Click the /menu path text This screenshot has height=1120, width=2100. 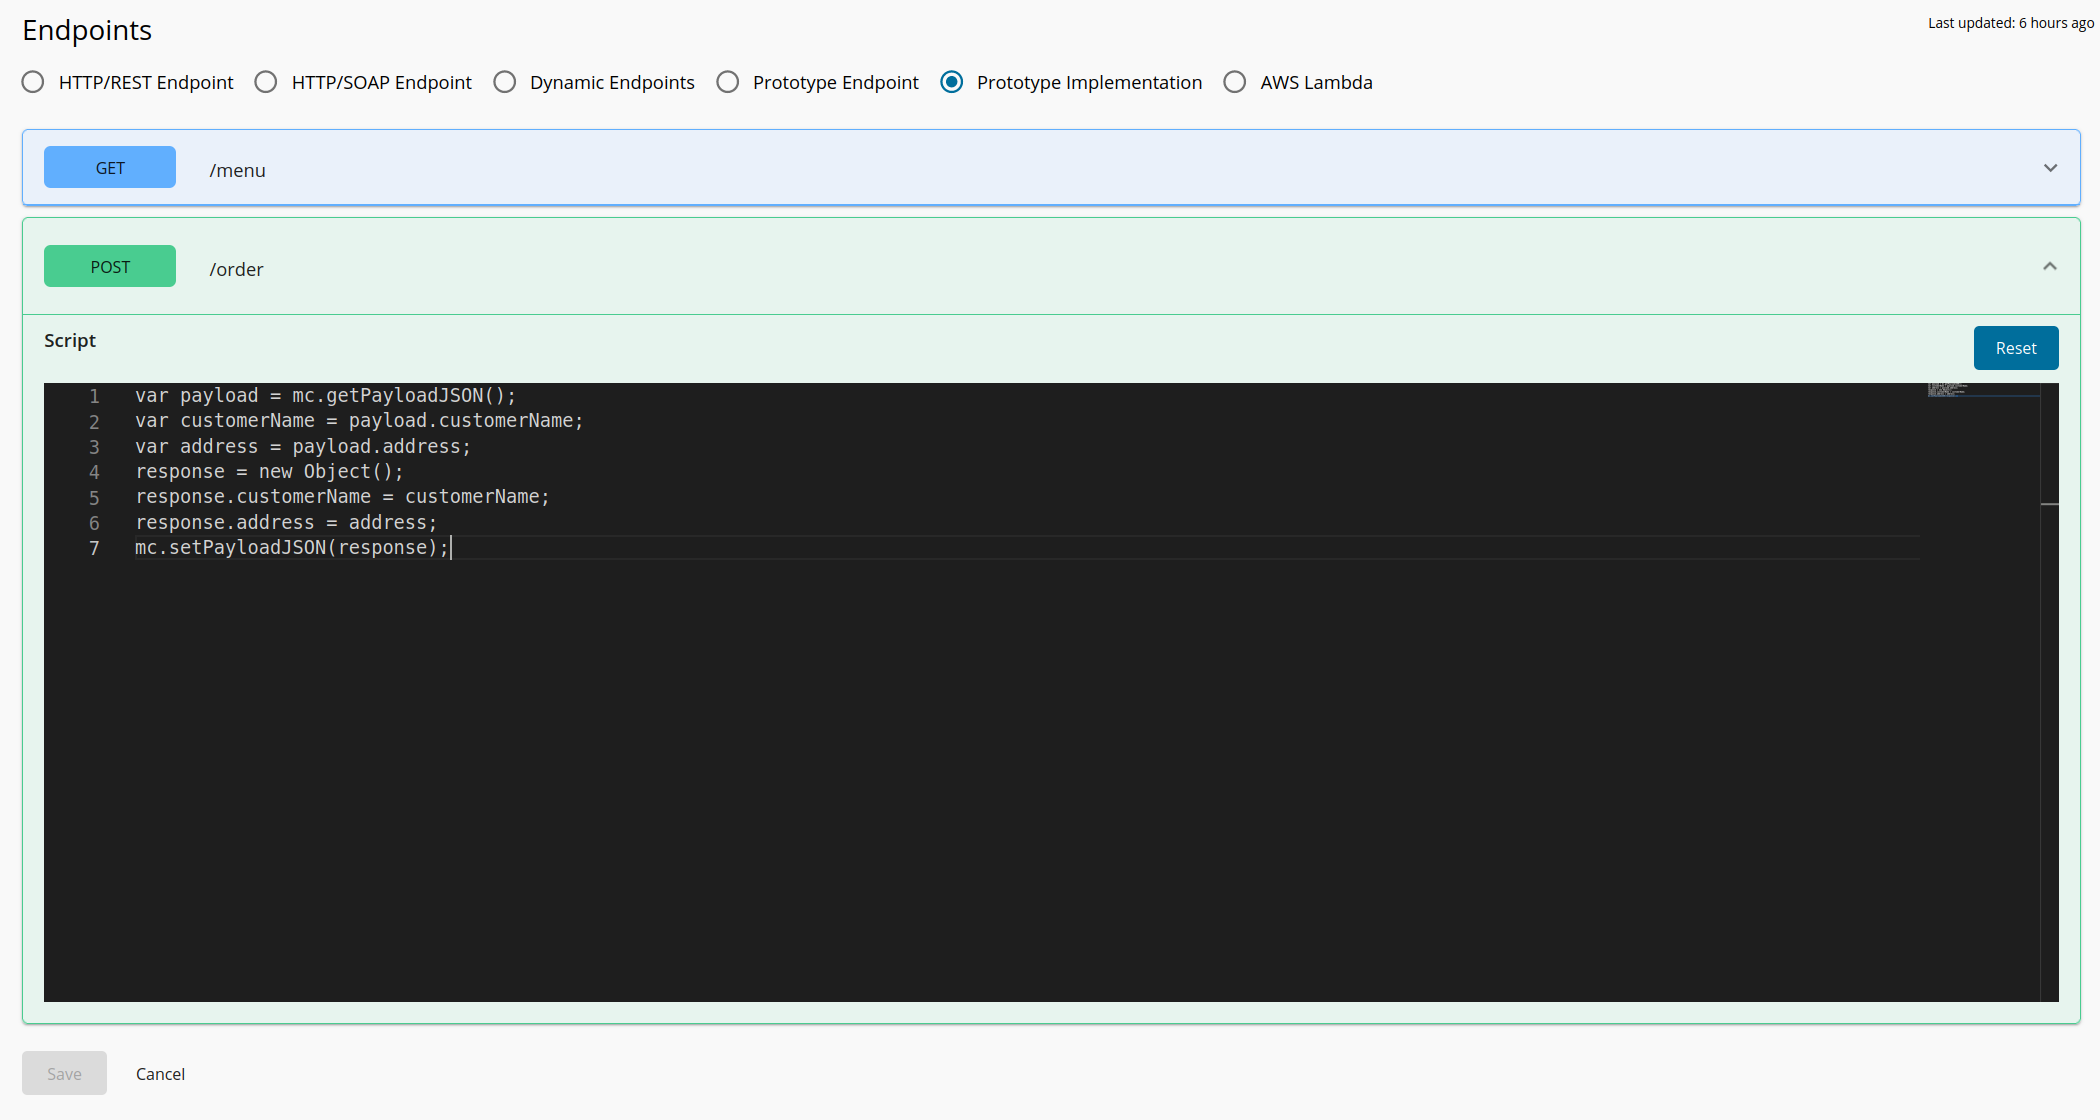pyautogui.click(x=237, y=170)
